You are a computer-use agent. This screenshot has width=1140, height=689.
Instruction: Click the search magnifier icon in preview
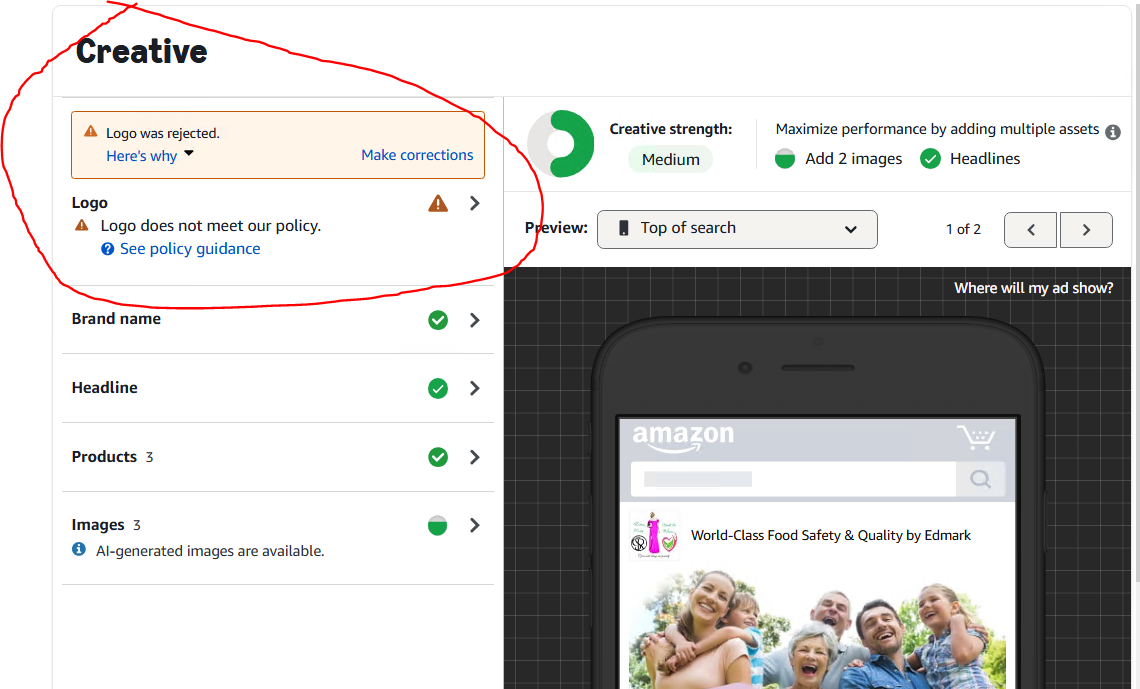[x=980, y=480]
